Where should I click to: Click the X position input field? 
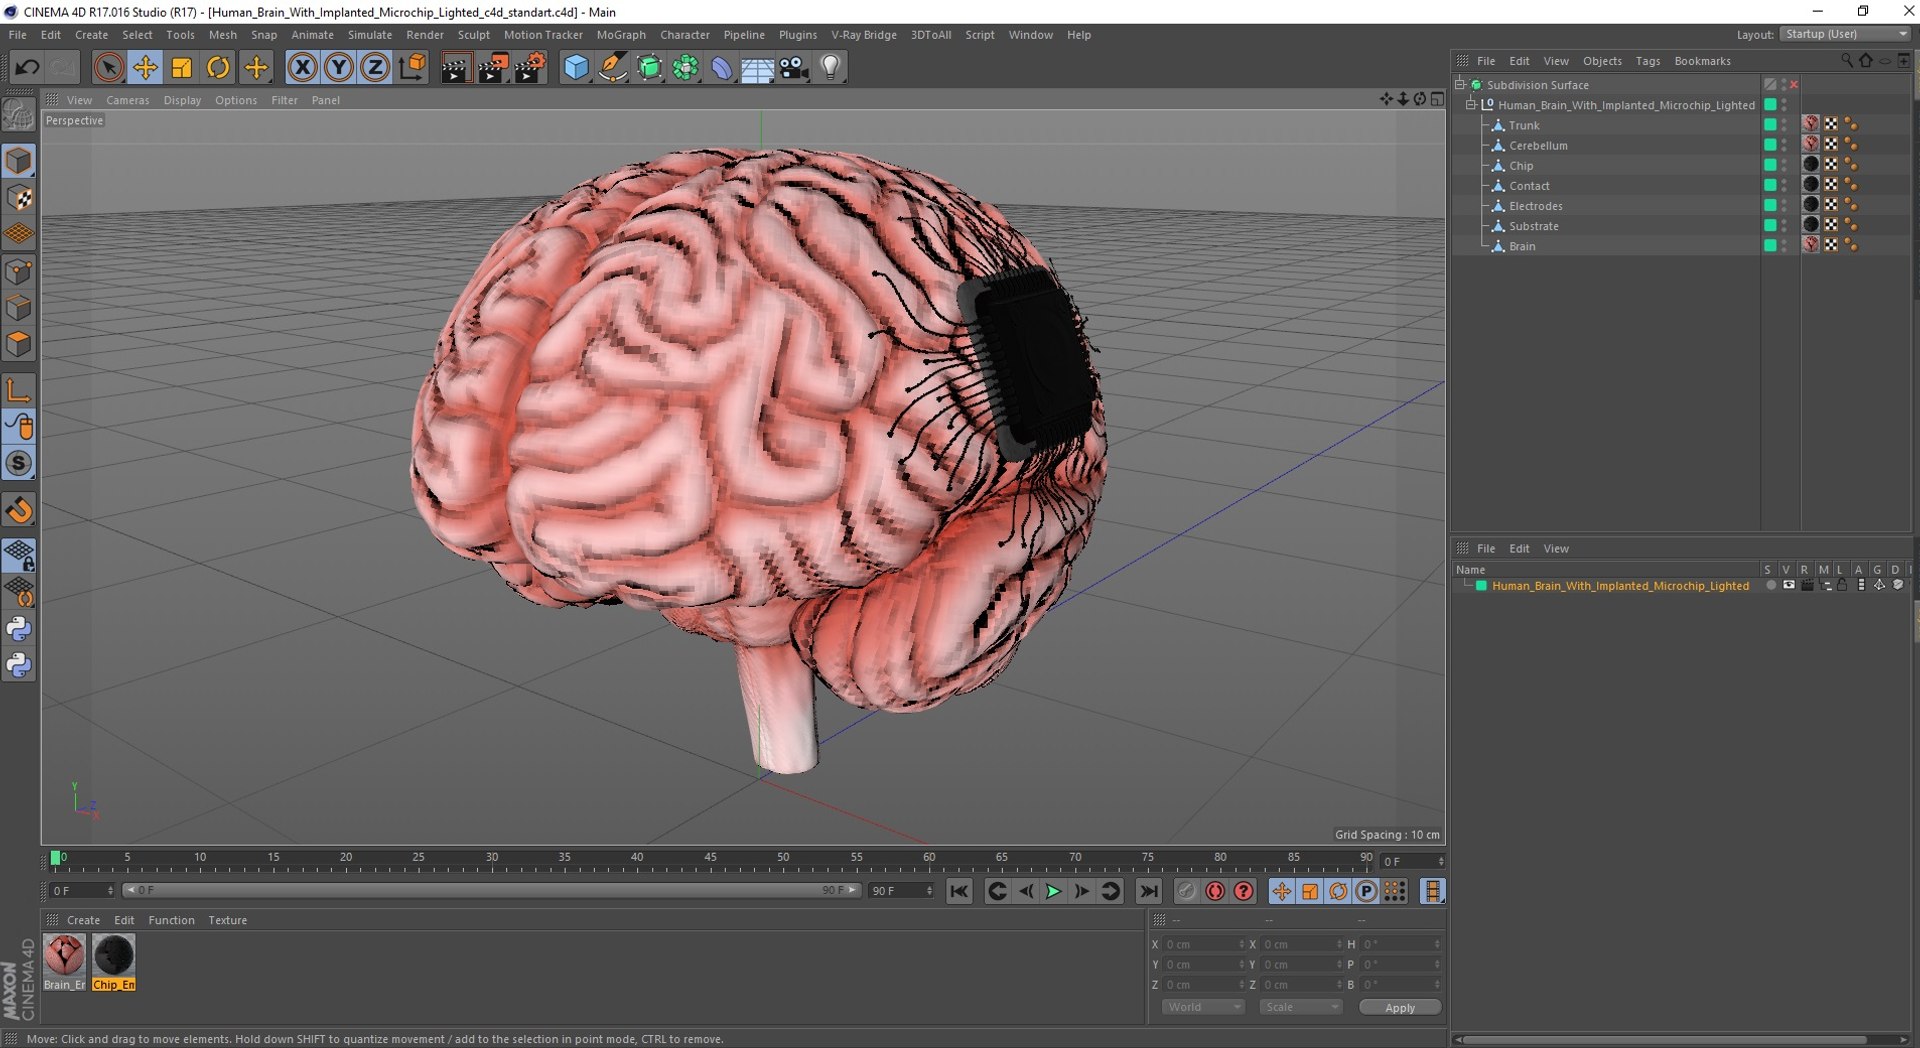1202,944
